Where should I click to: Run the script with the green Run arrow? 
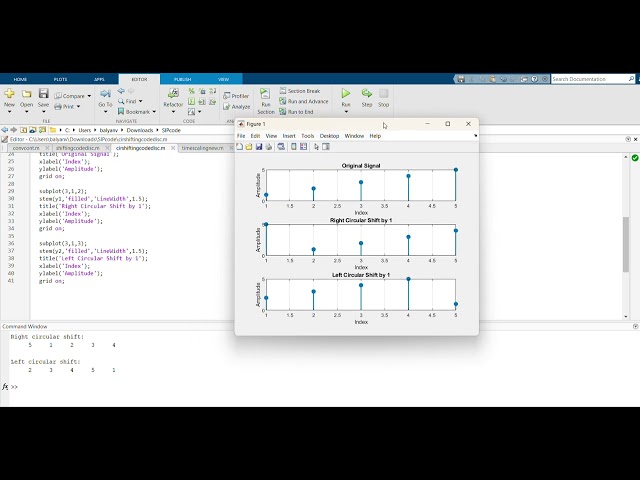[x=346, y=93]
